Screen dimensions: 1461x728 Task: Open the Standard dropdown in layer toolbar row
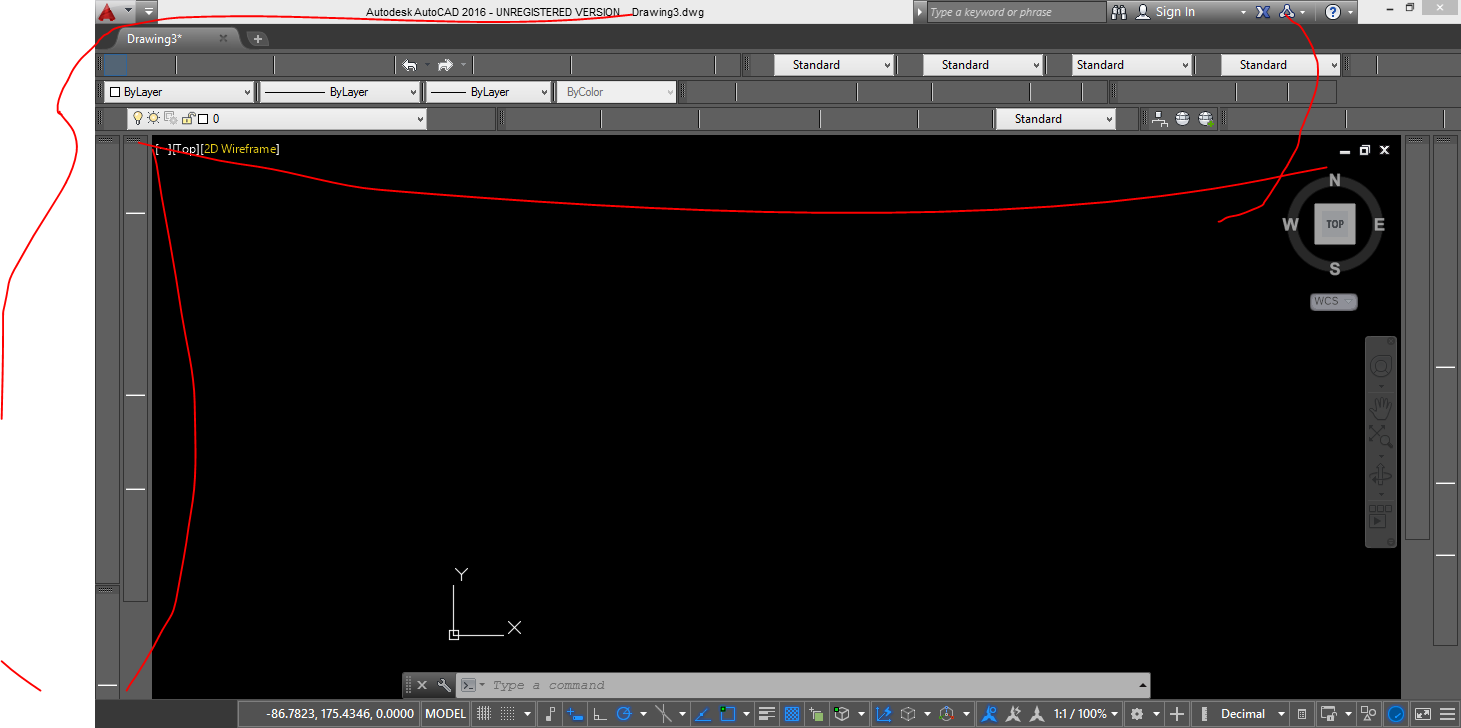(x=1055, y=119)
